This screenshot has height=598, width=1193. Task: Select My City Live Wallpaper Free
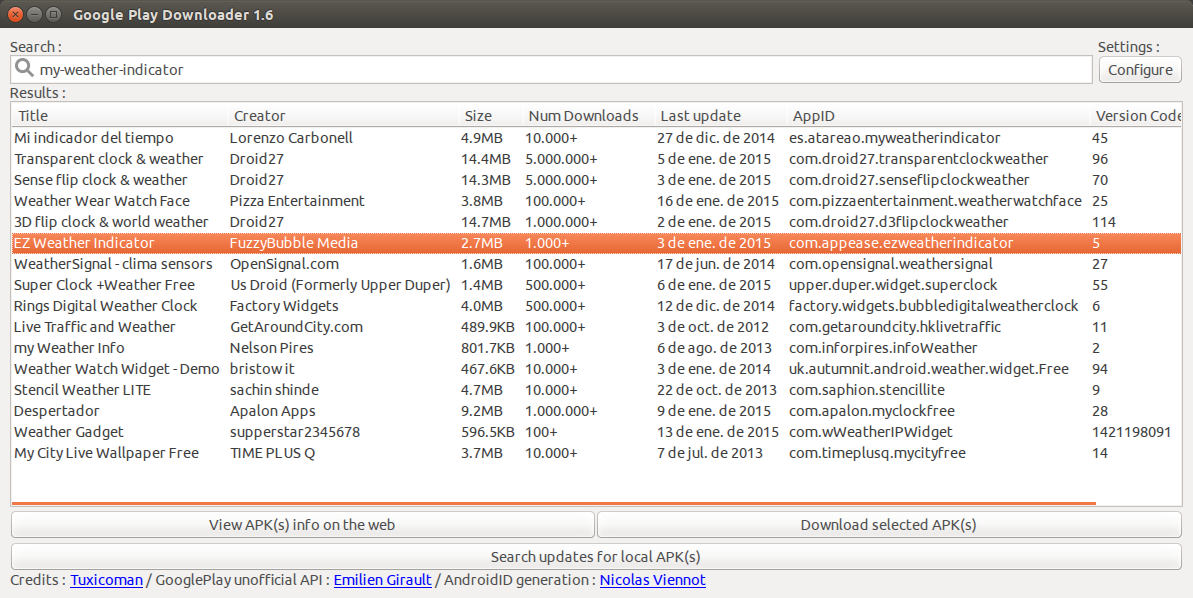pyautogui.click(x=596, y=453)
